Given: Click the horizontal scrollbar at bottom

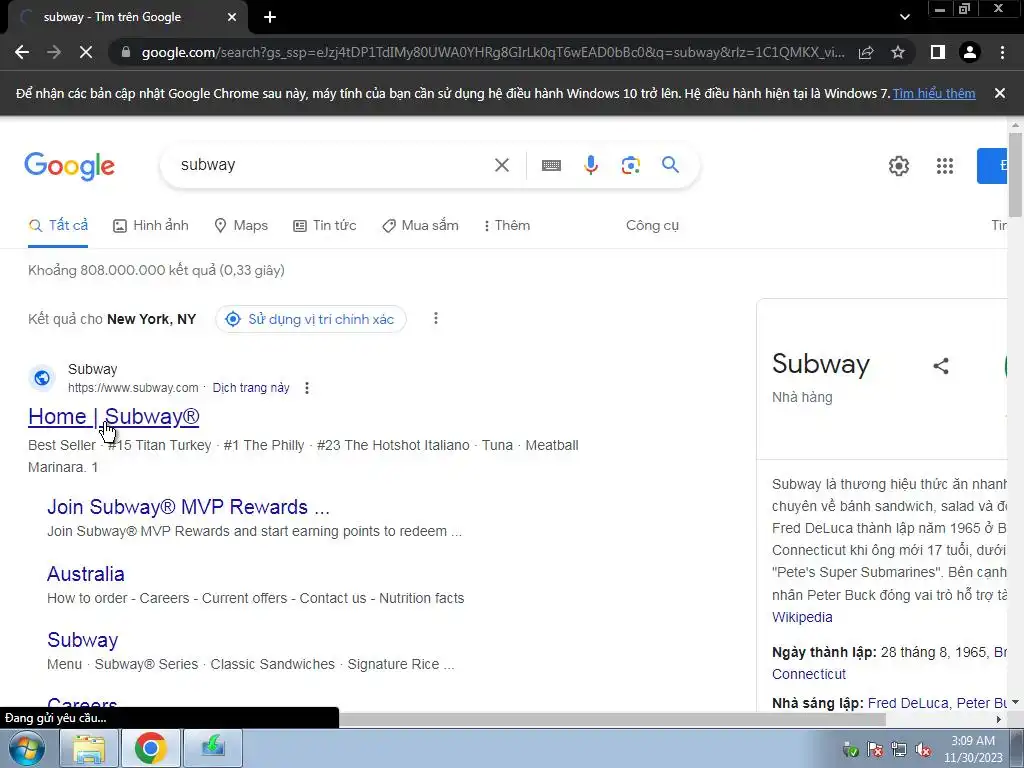Looking at the screenshot, I should coord(612,719).
